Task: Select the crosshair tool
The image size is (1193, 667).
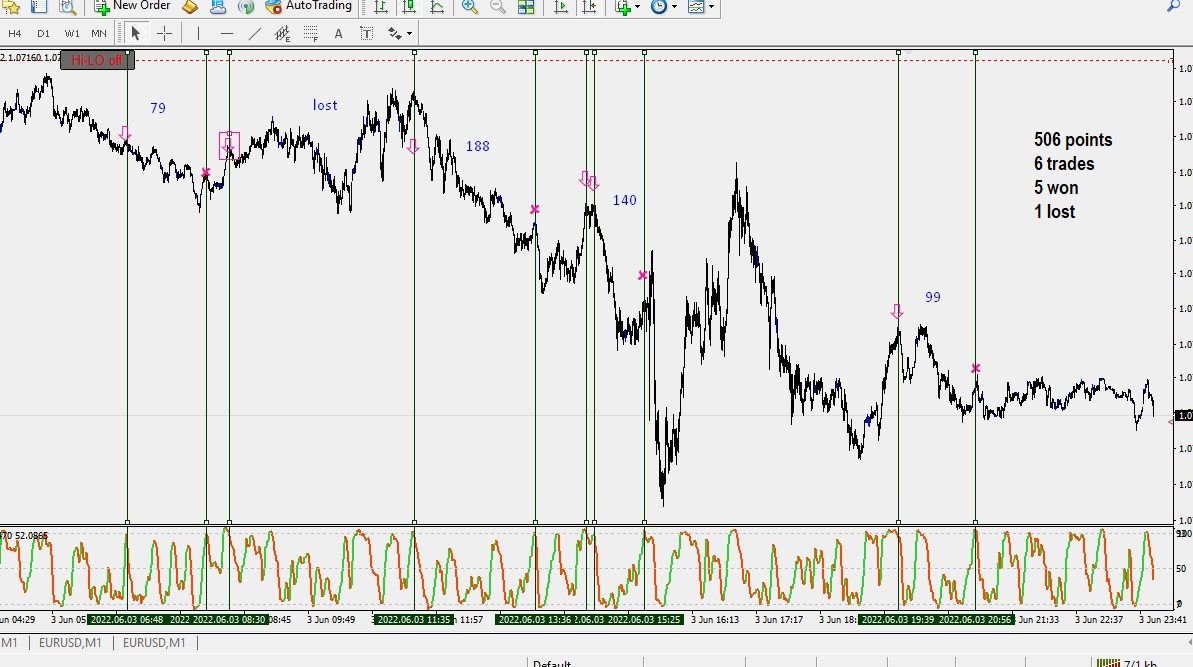Action: 164,33
